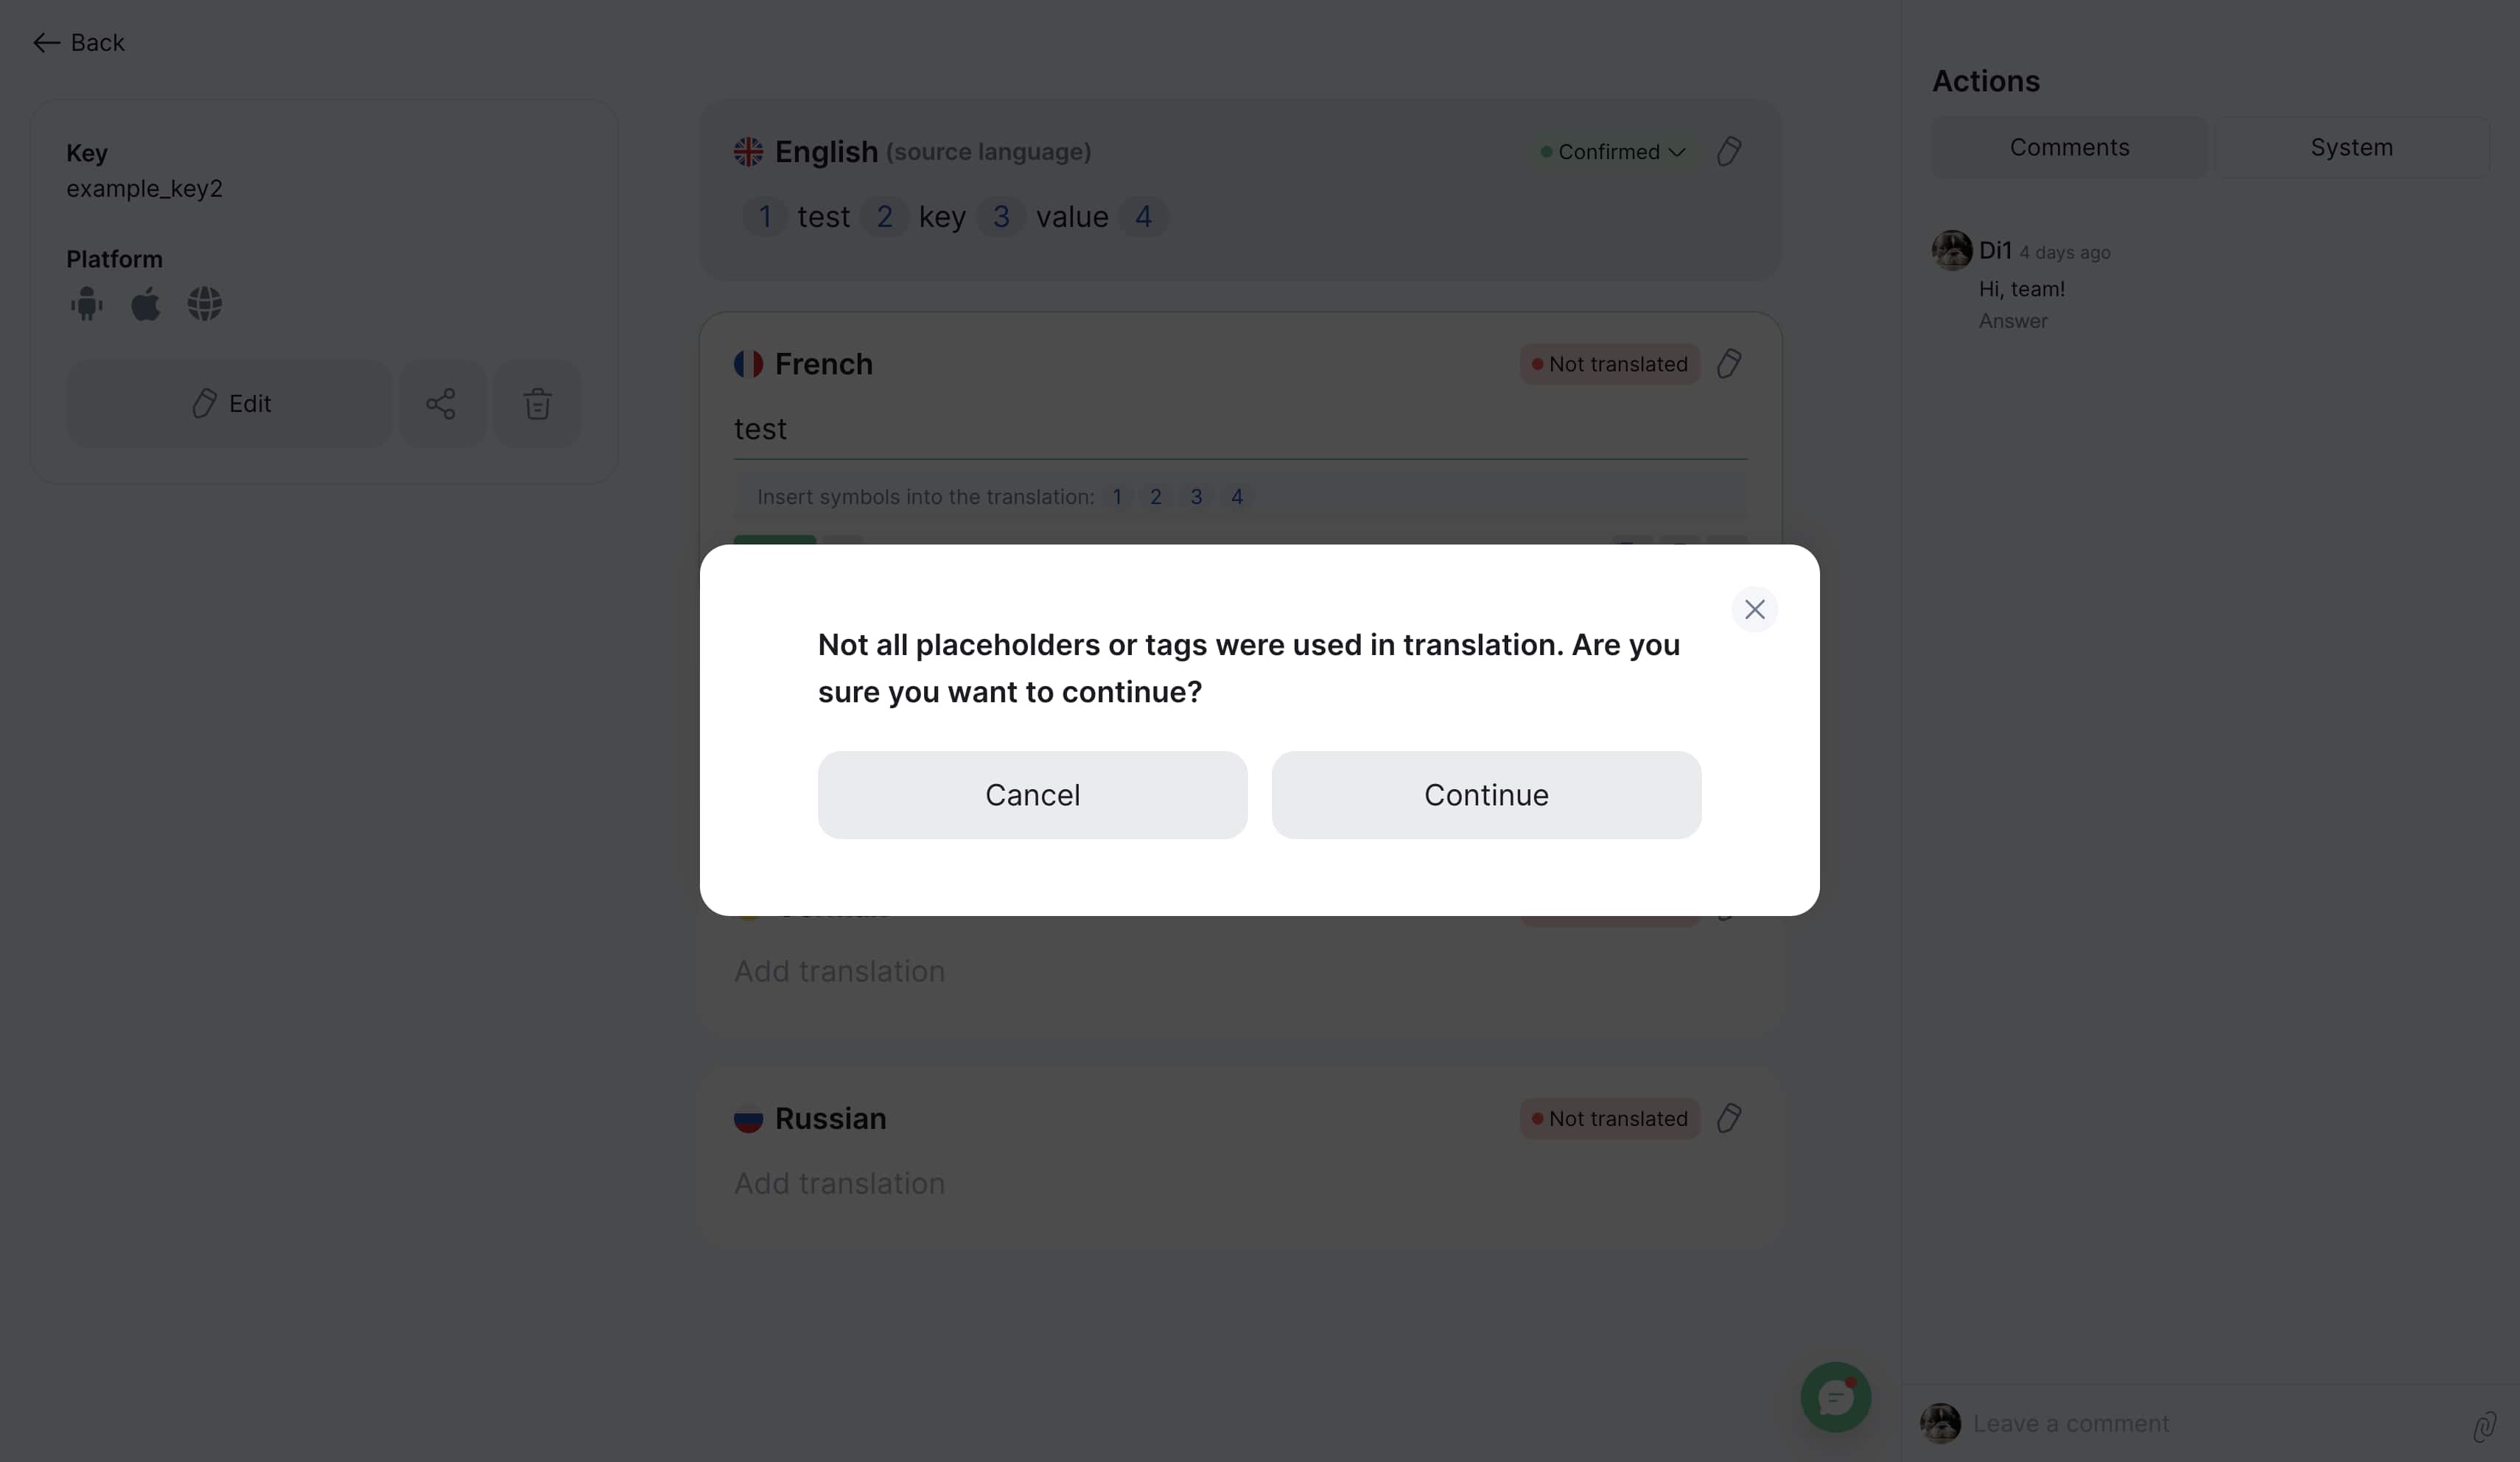2520x1462 pixels.
Task: Edit the Russian translation pencil icon
Action: (x=1729, y=1118)
